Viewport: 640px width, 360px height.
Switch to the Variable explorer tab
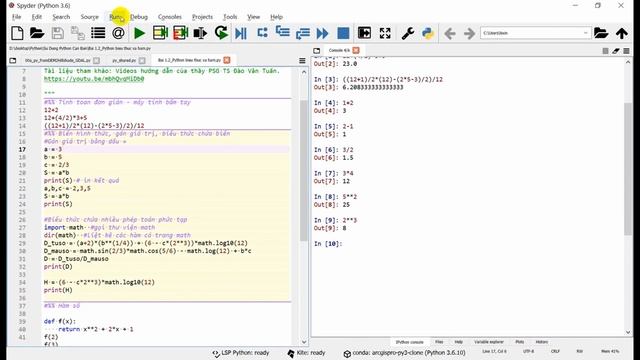(x=489, y=342)
